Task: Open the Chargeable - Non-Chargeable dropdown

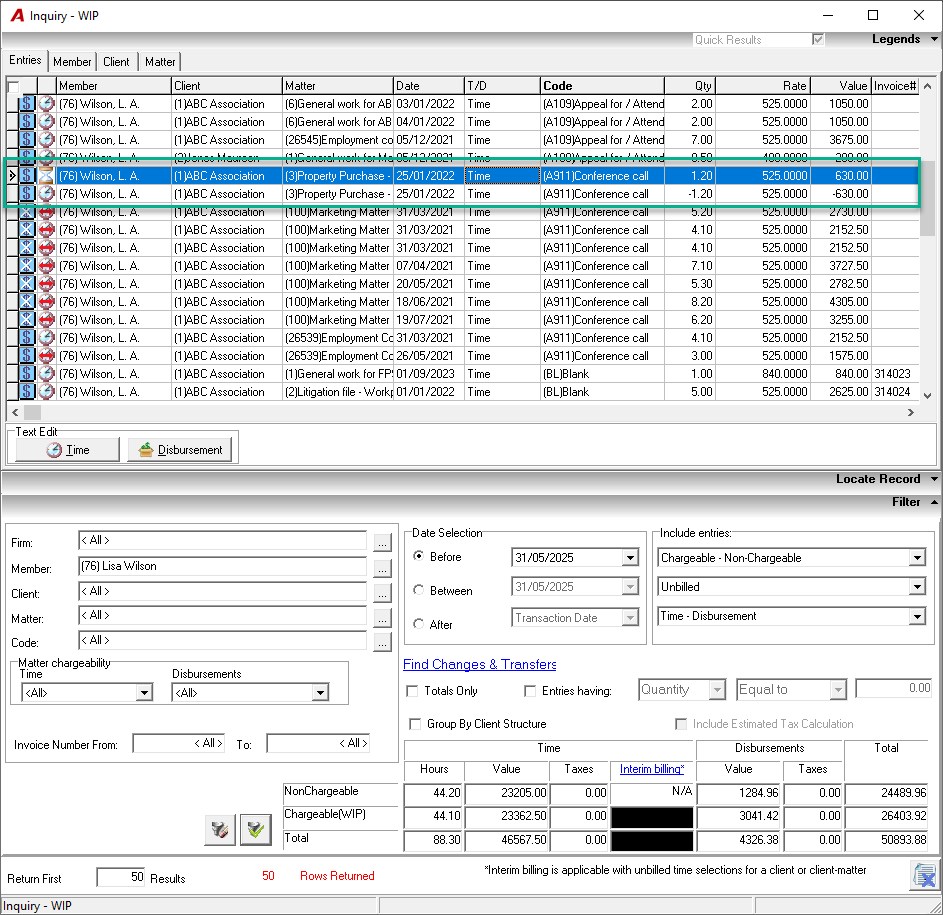Action: pyautogui.click(x=917, y=558)
